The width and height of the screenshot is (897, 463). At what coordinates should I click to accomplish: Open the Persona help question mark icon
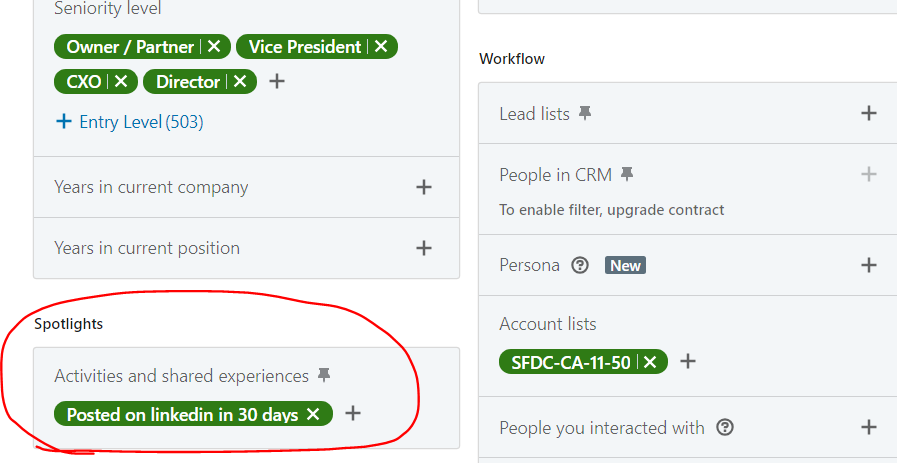point(580,265)
